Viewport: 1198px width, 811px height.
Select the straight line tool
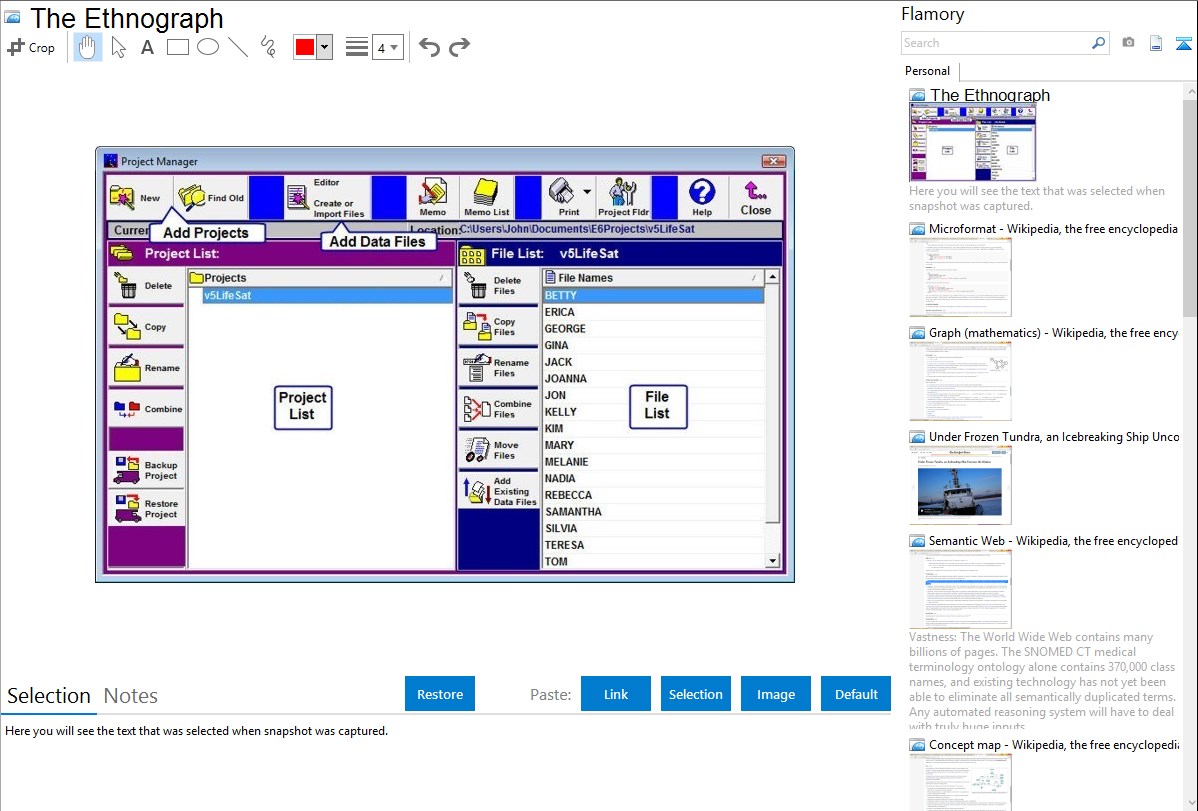(x=238, y=47)
